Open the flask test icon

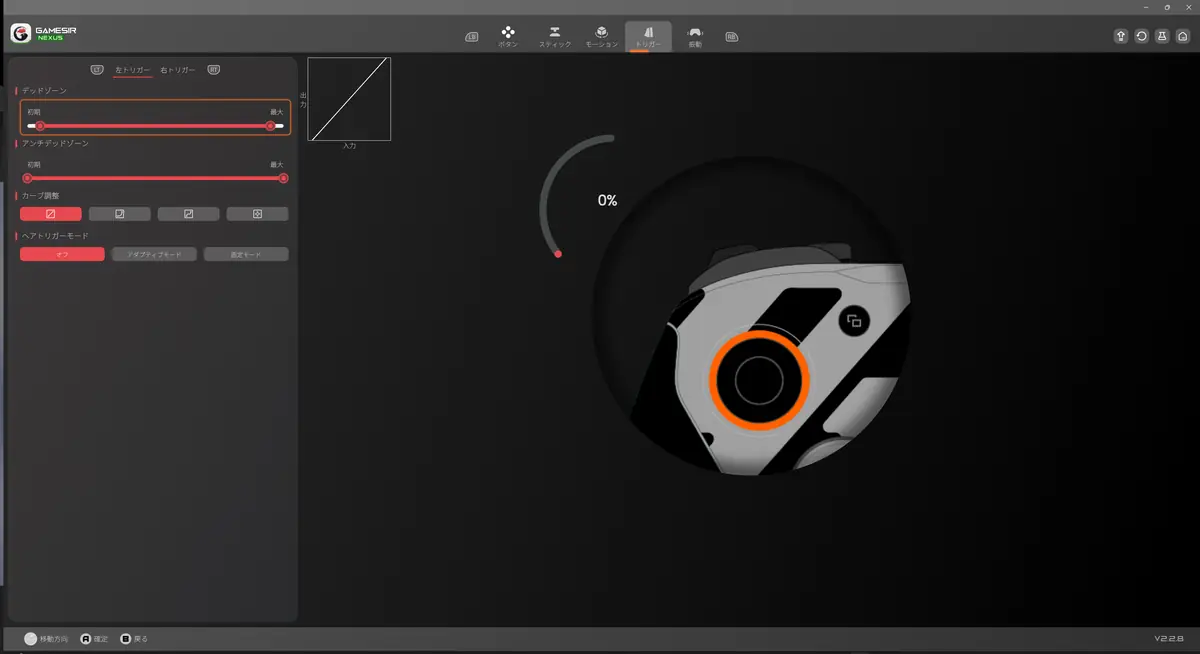pos(1162,36)
